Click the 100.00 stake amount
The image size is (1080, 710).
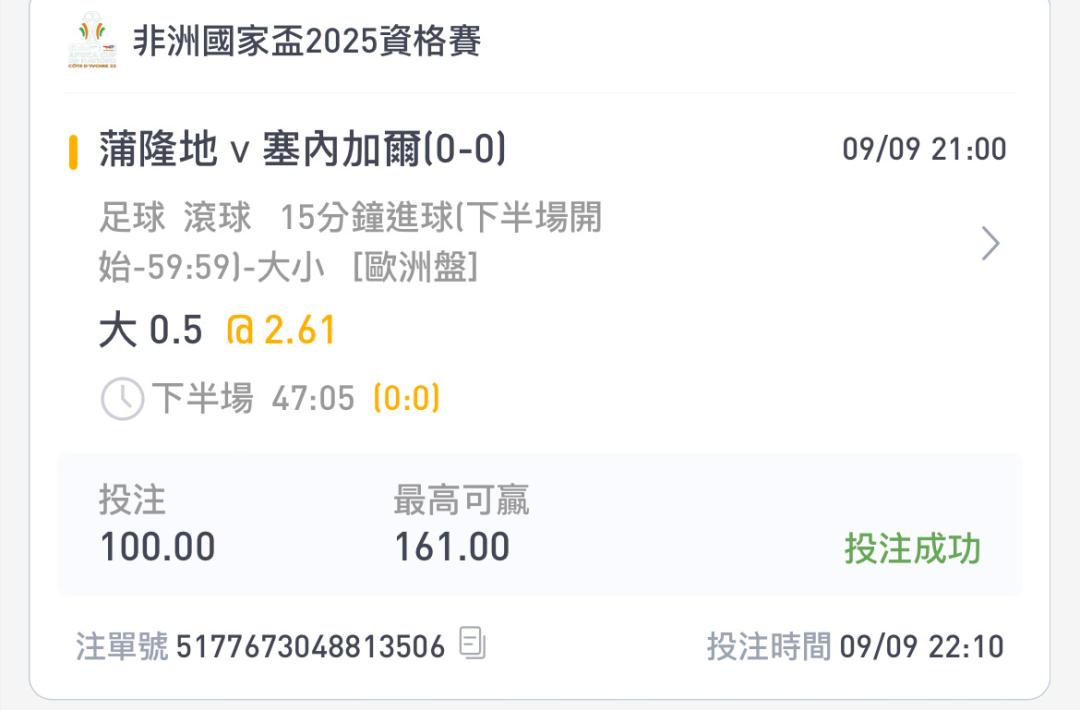tap(157, 547)
